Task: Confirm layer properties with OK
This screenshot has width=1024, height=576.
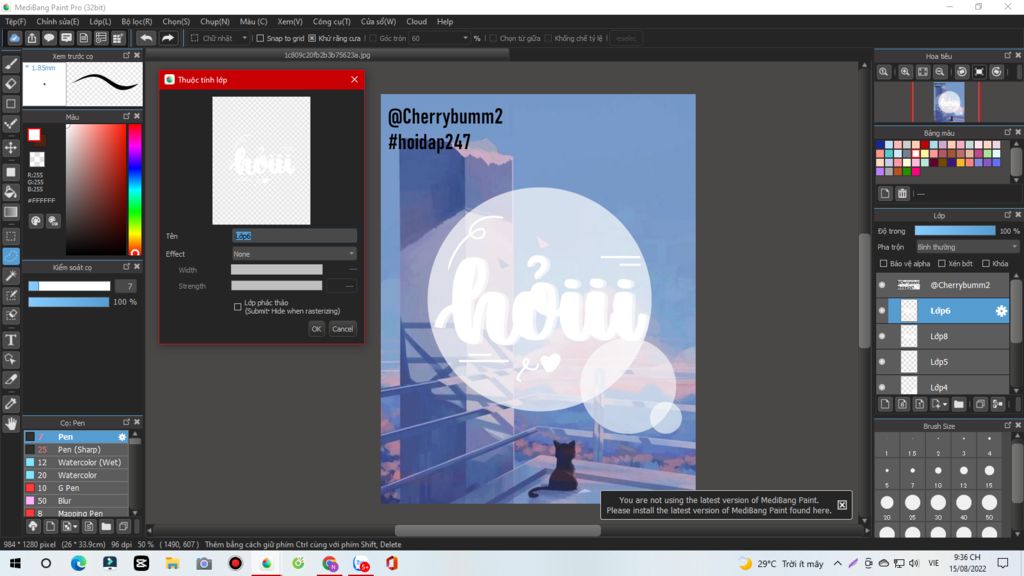Action: click(316, 328)
